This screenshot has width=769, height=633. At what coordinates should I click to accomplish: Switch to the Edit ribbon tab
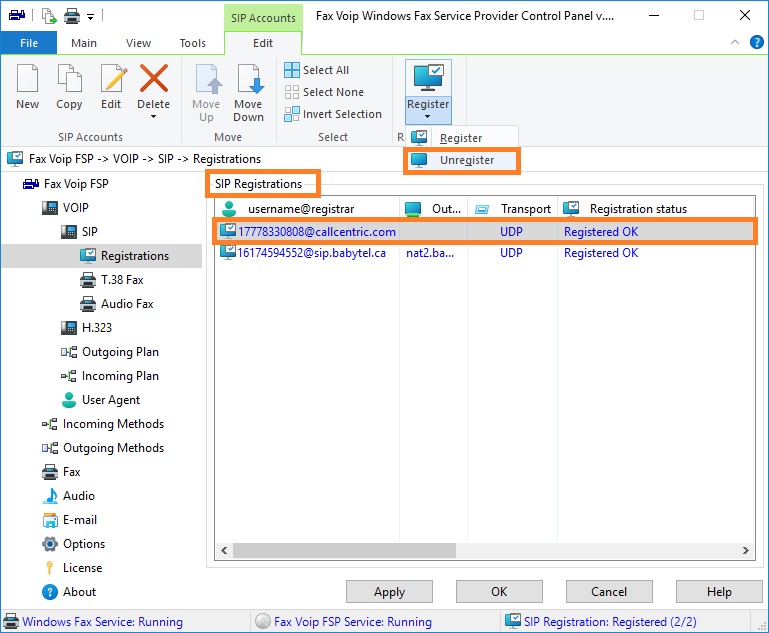(x=263, y=43)
